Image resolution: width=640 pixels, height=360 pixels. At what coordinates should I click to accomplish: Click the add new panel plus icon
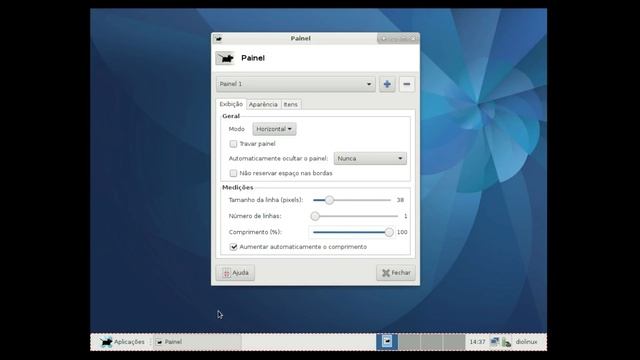(387, 84)
